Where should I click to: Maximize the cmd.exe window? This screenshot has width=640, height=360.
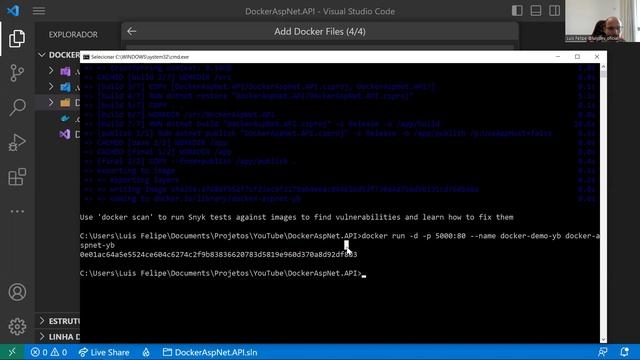tap(577, 57)
